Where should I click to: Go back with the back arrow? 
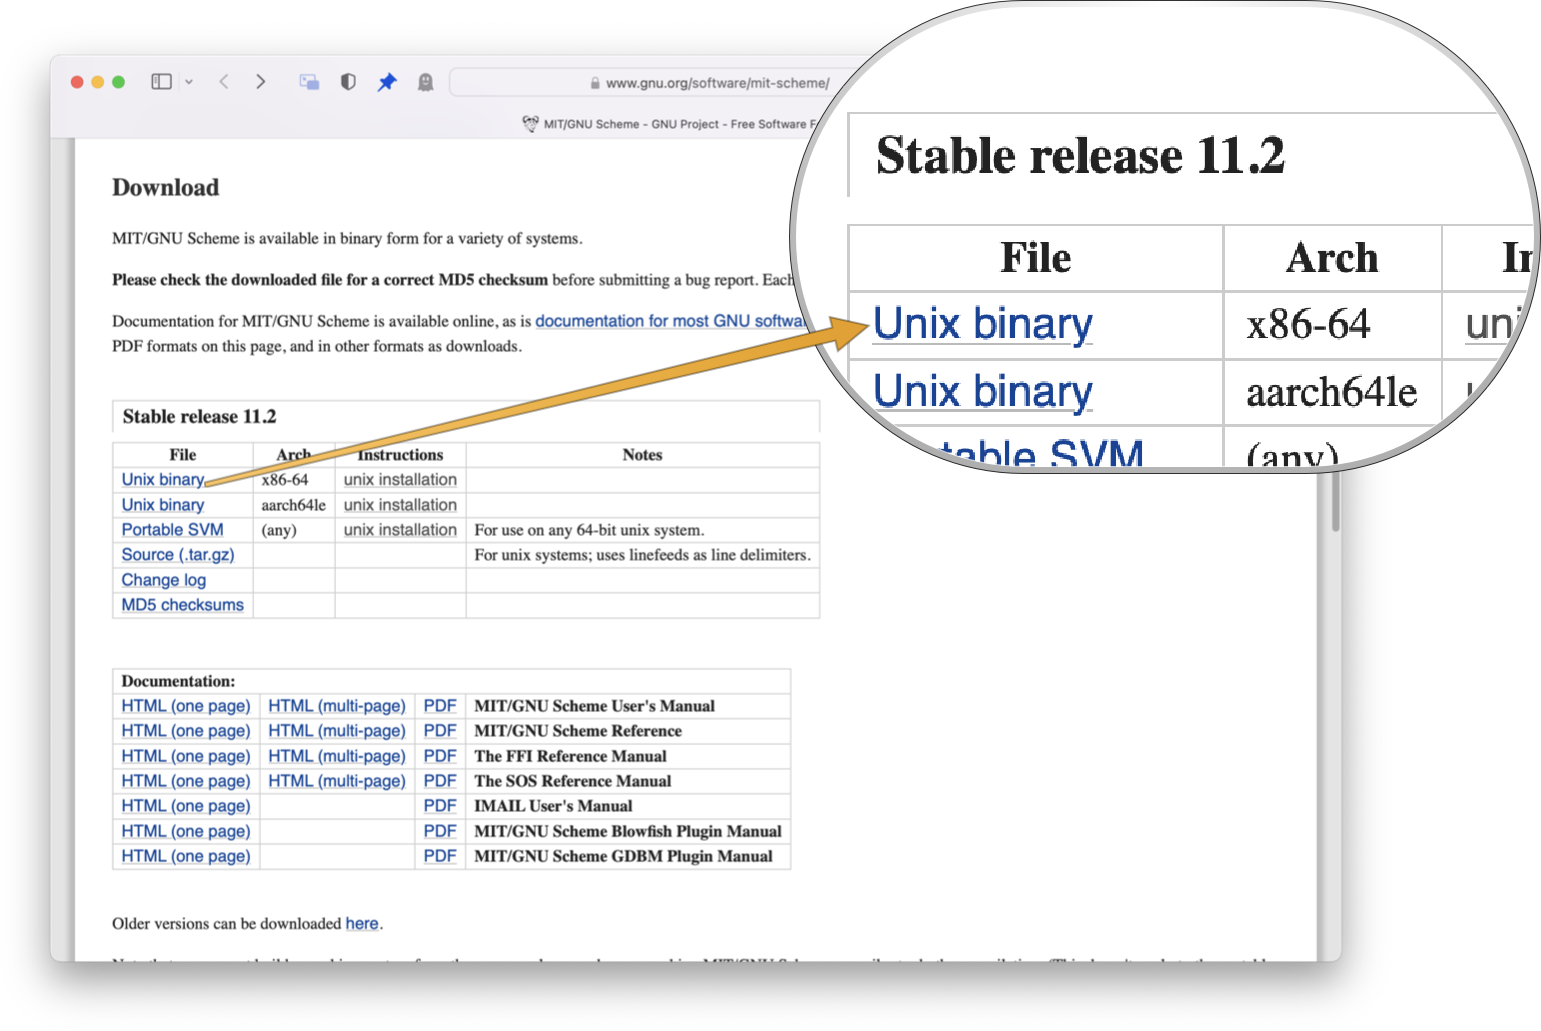[224, 82]
